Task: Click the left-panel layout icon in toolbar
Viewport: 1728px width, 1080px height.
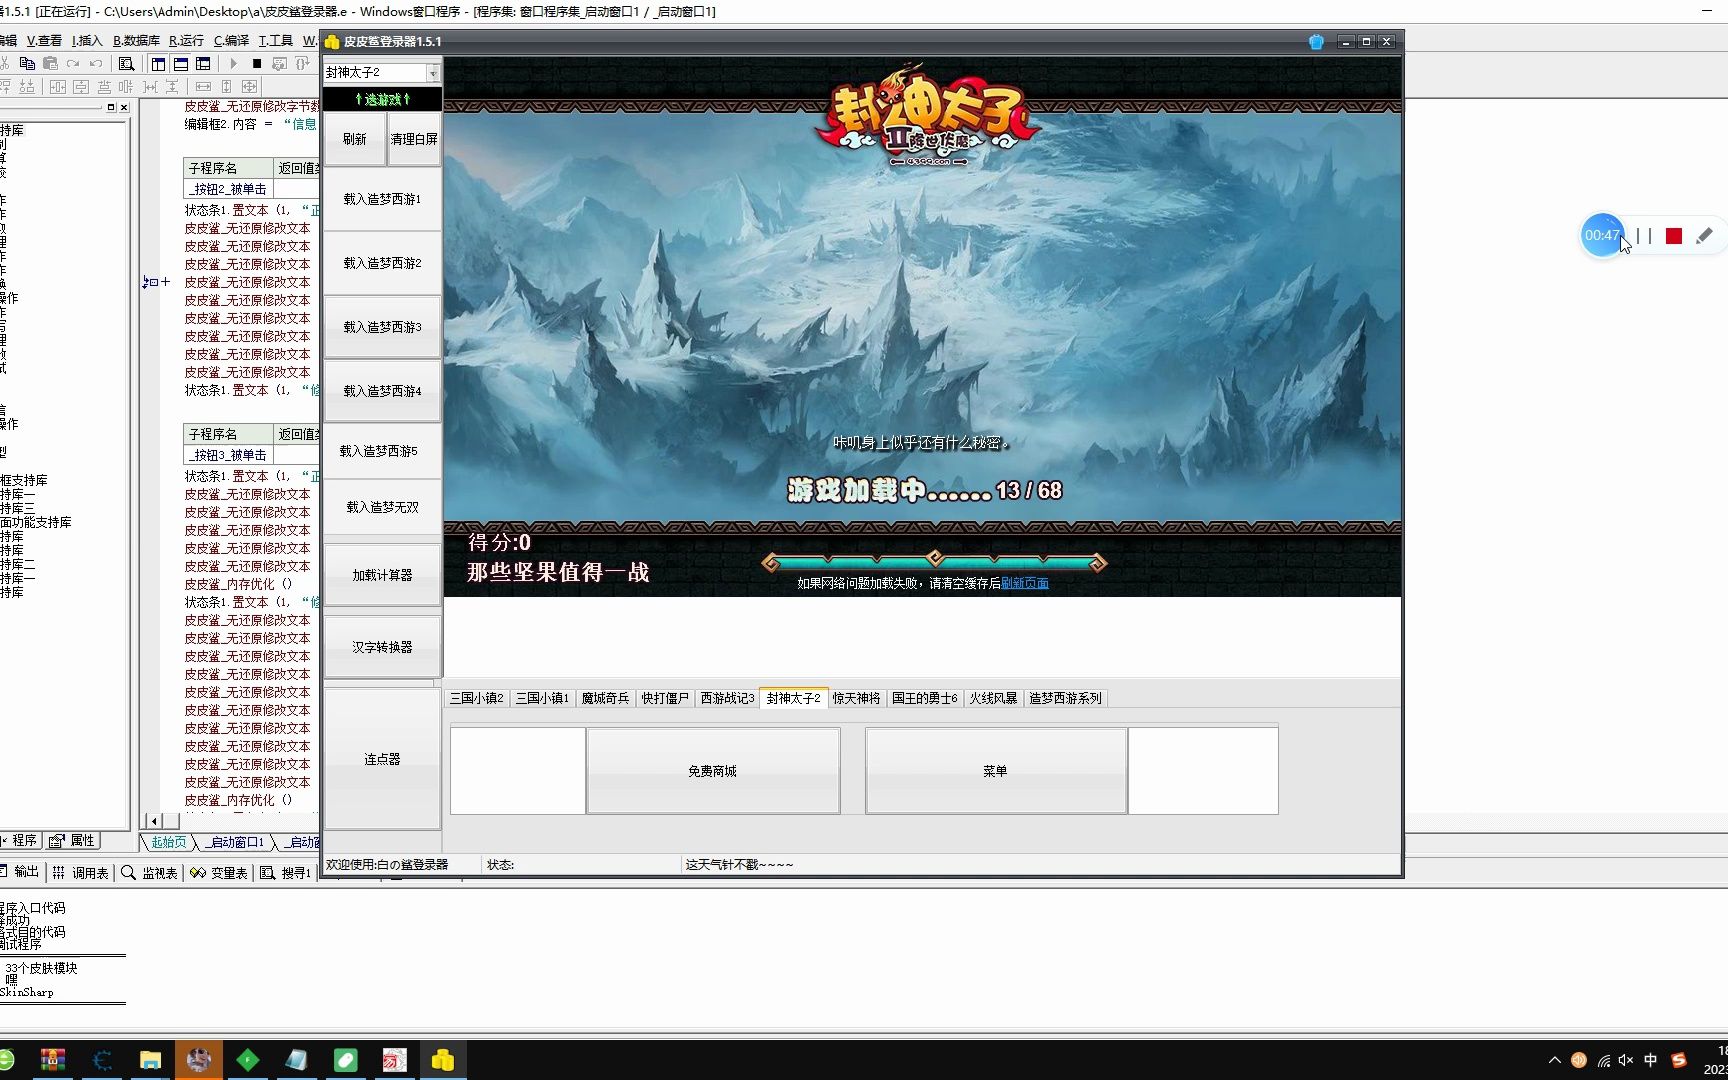Action: tap(159, 63)
